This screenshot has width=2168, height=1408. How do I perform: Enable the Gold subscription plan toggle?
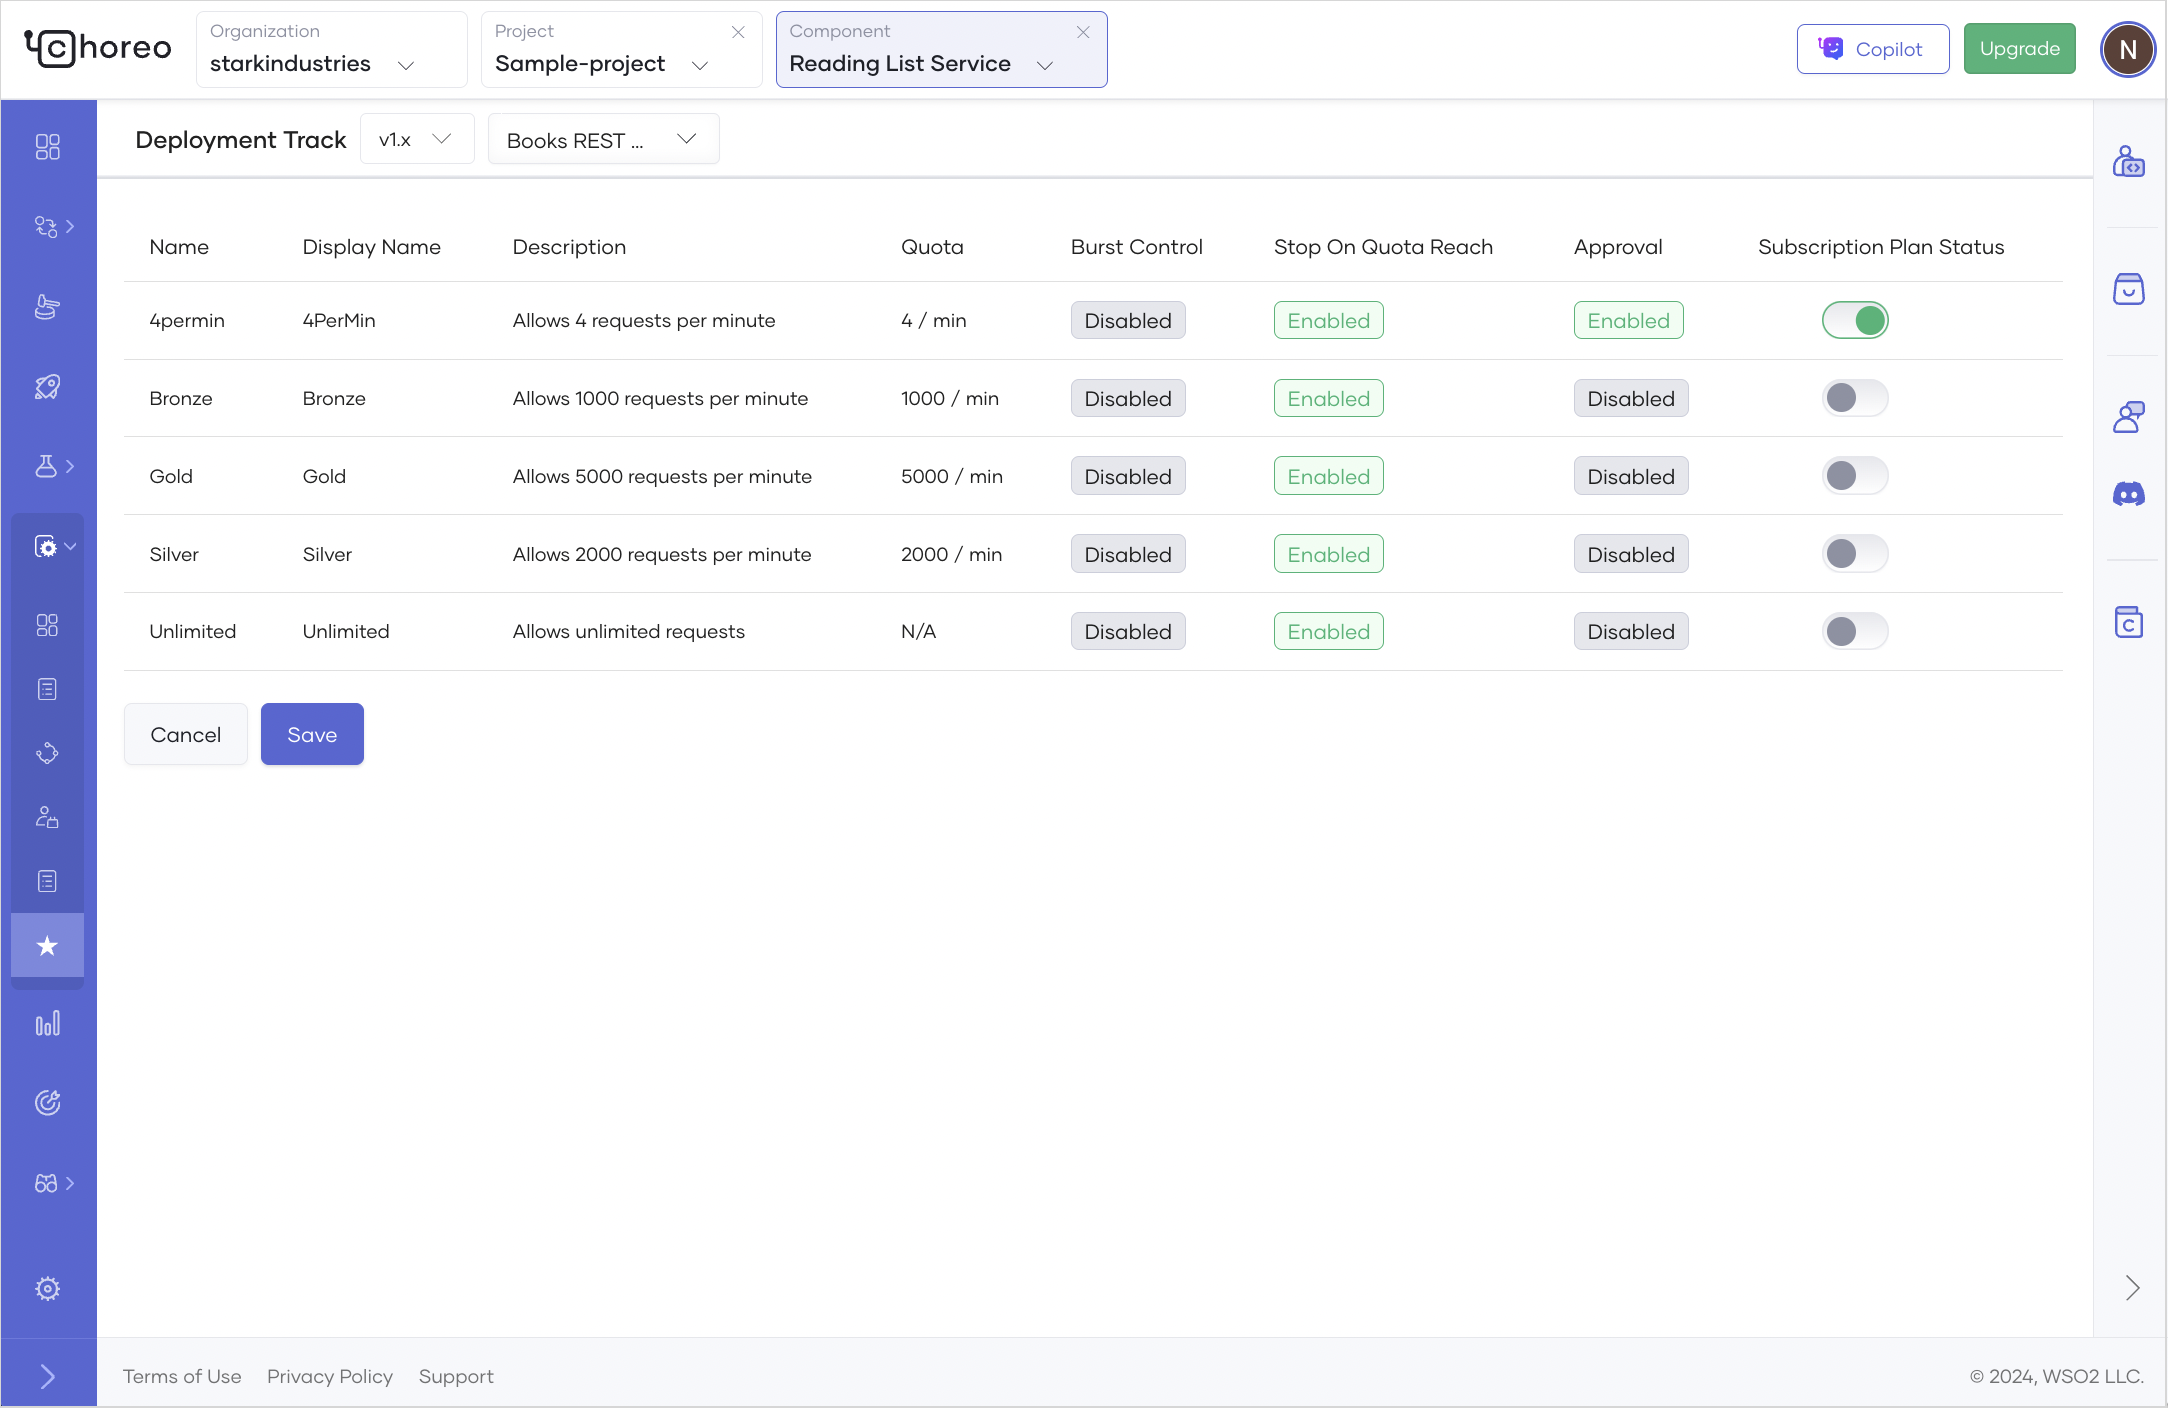[x=1855, y=476]
